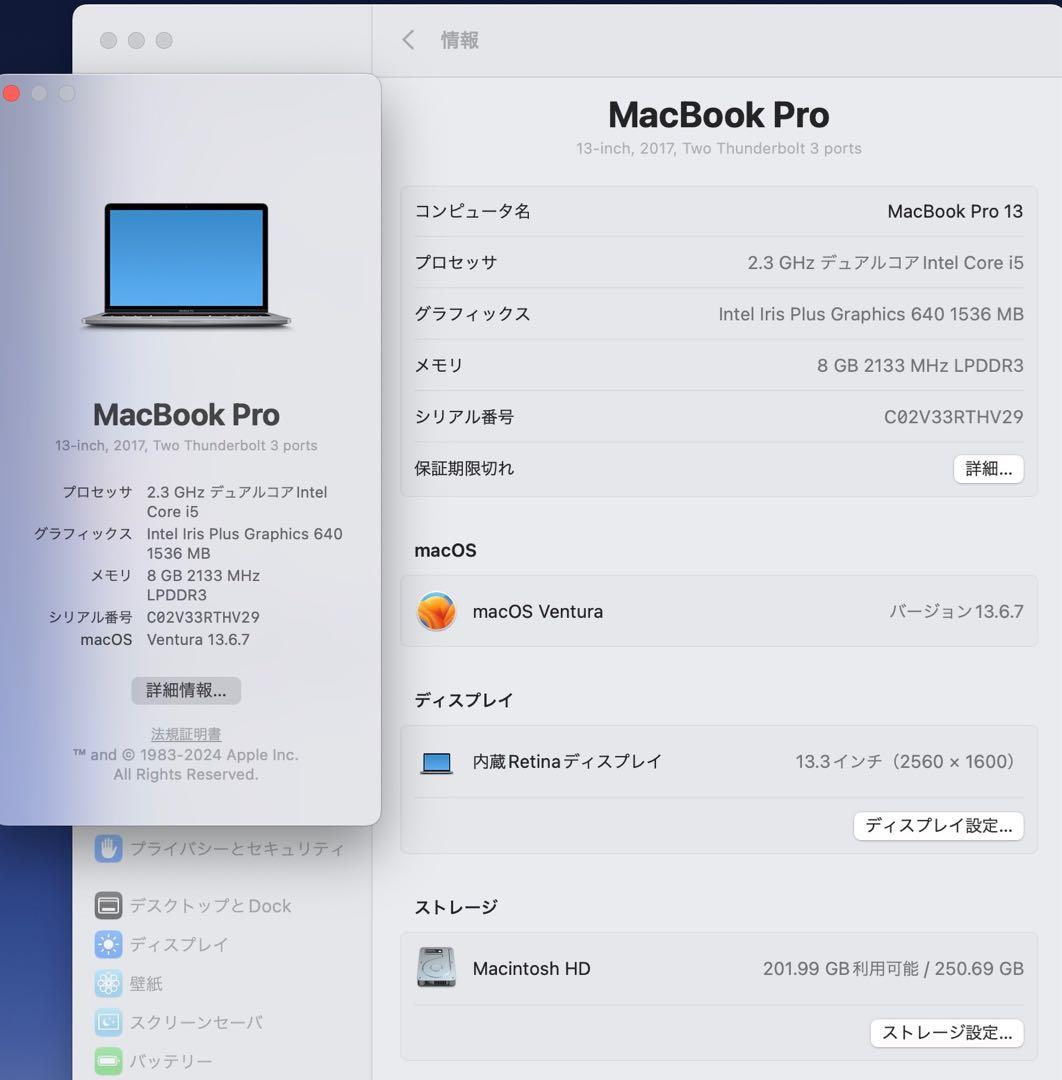Click the Displays sidebar icon
This screenshot has height=1080, width=1062.
(107, 944)
